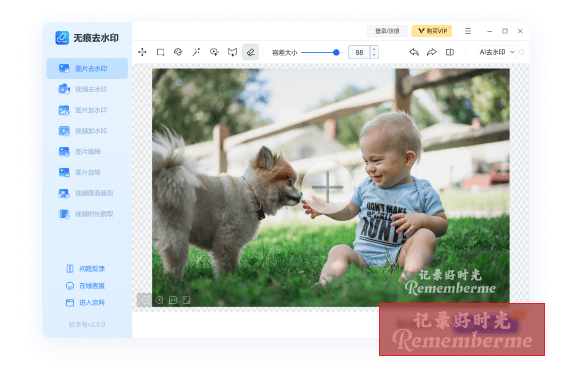The image size is (565, 374).
Task: Select the rectangle selection tool
Action: tap(160, 52)
